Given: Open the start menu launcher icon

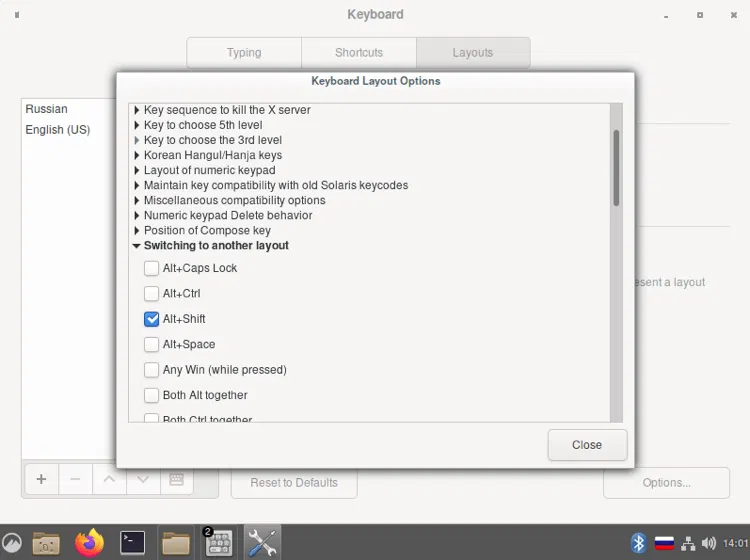Looking at the screenshot, I should click(12, 543).
